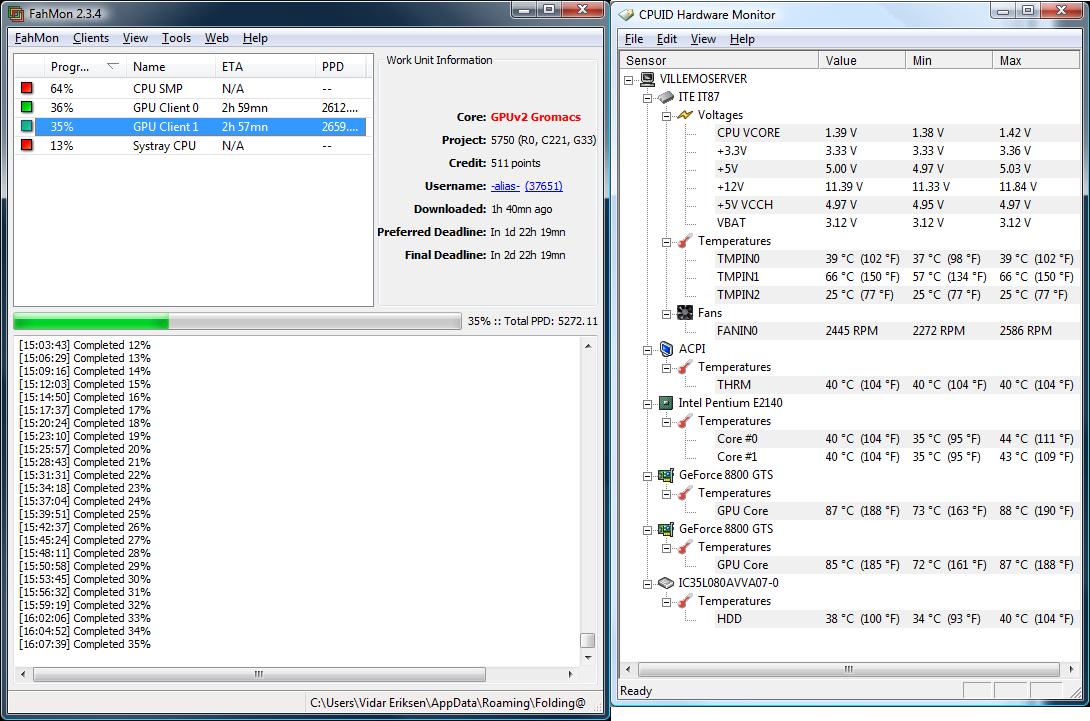Viewport: 1090px width, 721px height.
Task: Click the Intel Pentium E2140 processor icon
Action: coord(666,403)
